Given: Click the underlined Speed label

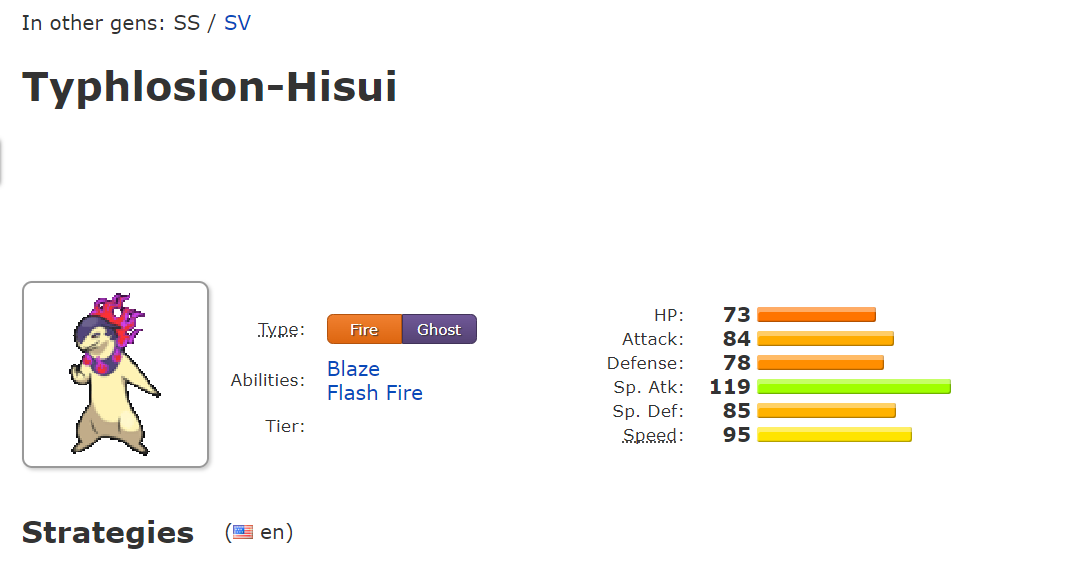Looking at the screenshot, I should click(x=652, y=436).
